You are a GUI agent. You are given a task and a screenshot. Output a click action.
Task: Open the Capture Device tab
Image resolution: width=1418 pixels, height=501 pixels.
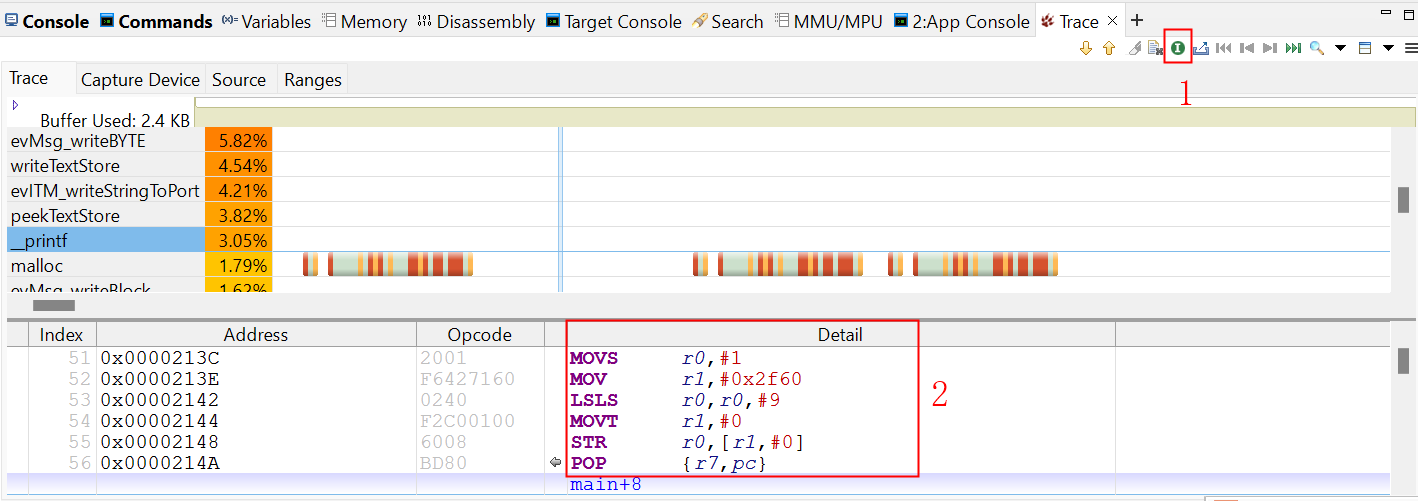point(140,80)
